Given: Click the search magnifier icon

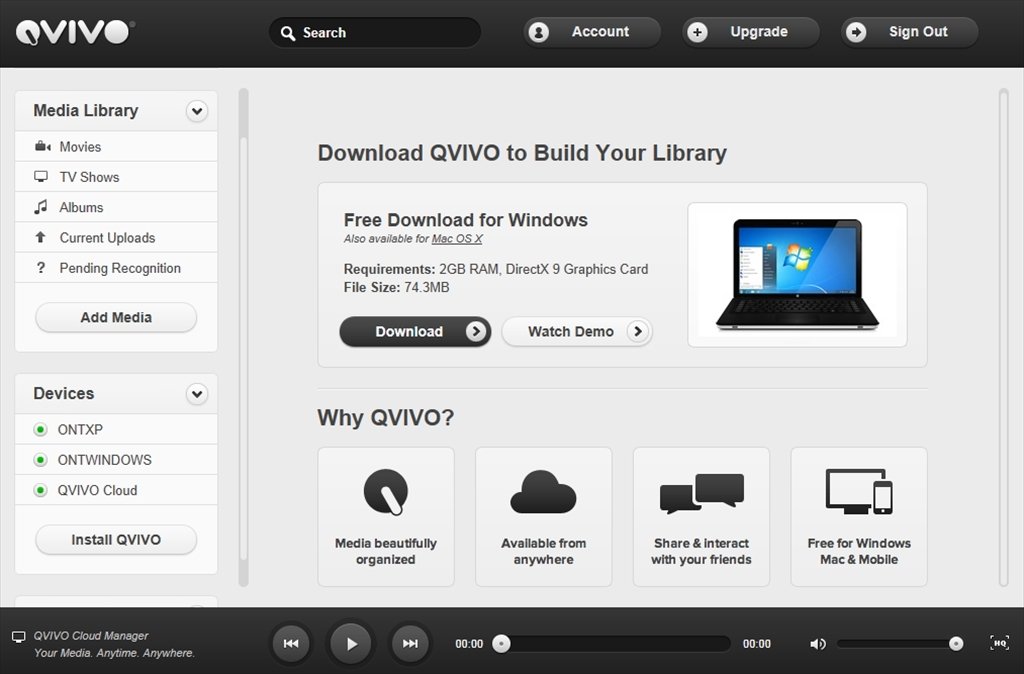Looking at the screenshot, I should coord(287,33).
